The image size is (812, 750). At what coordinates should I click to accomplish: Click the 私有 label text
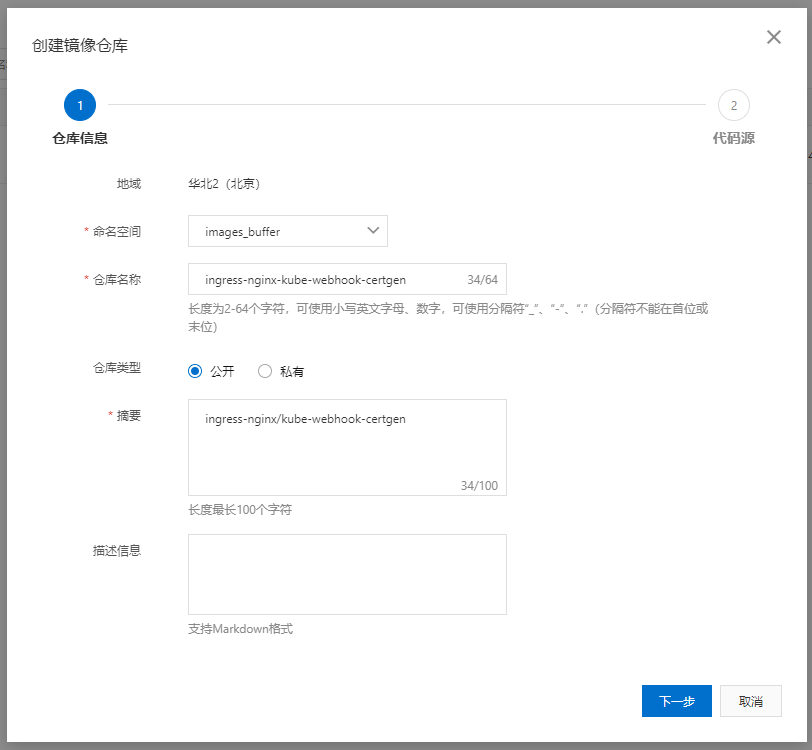point(291,372)
